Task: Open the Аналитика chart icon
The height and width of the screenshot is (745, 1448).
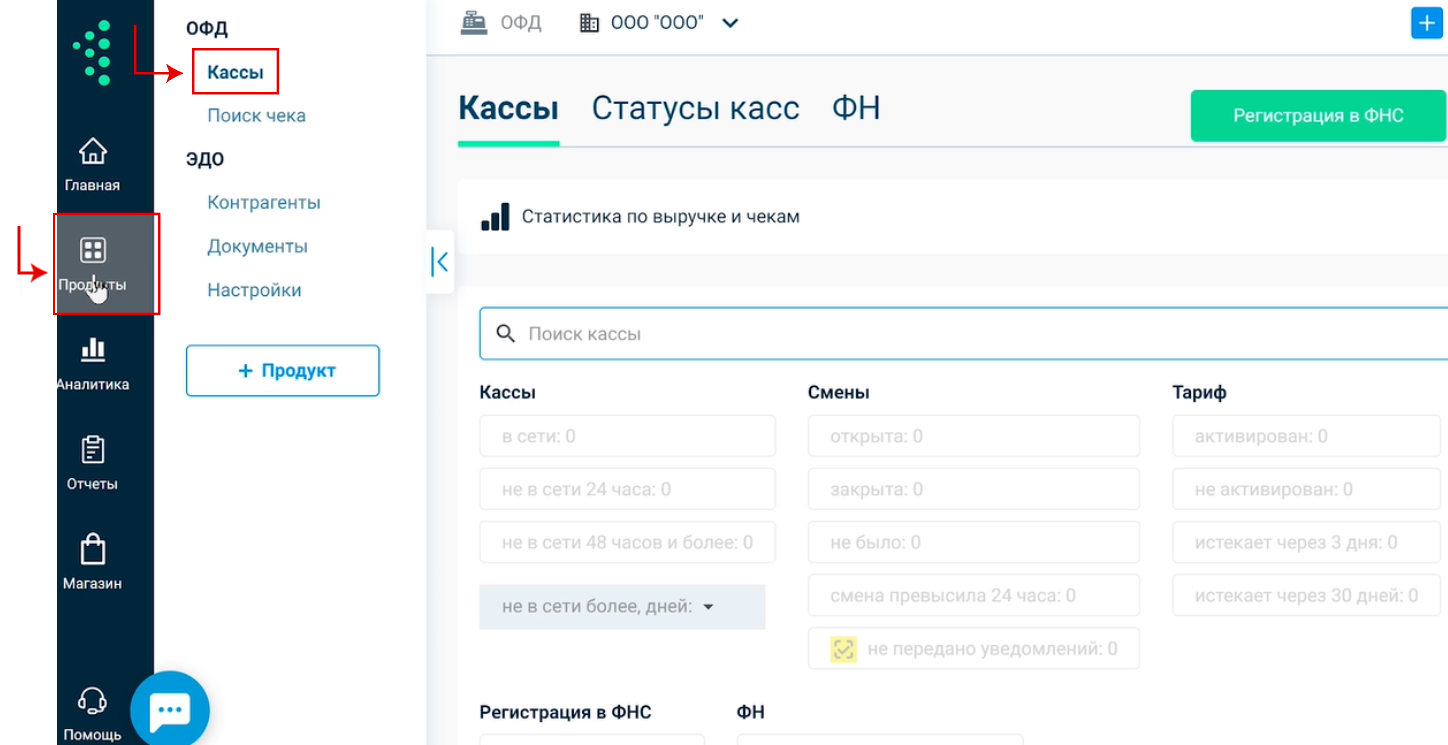Action: pos(92,351)
